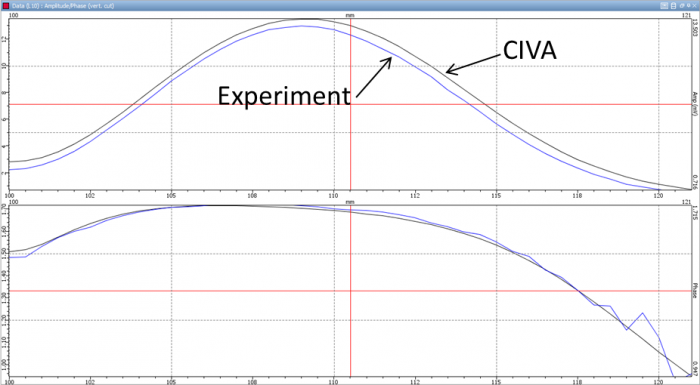The width and height of the screenshot is (700, 385).
Task: Click the 'CIVA' annotation label
Action: [x=529, y=50]
